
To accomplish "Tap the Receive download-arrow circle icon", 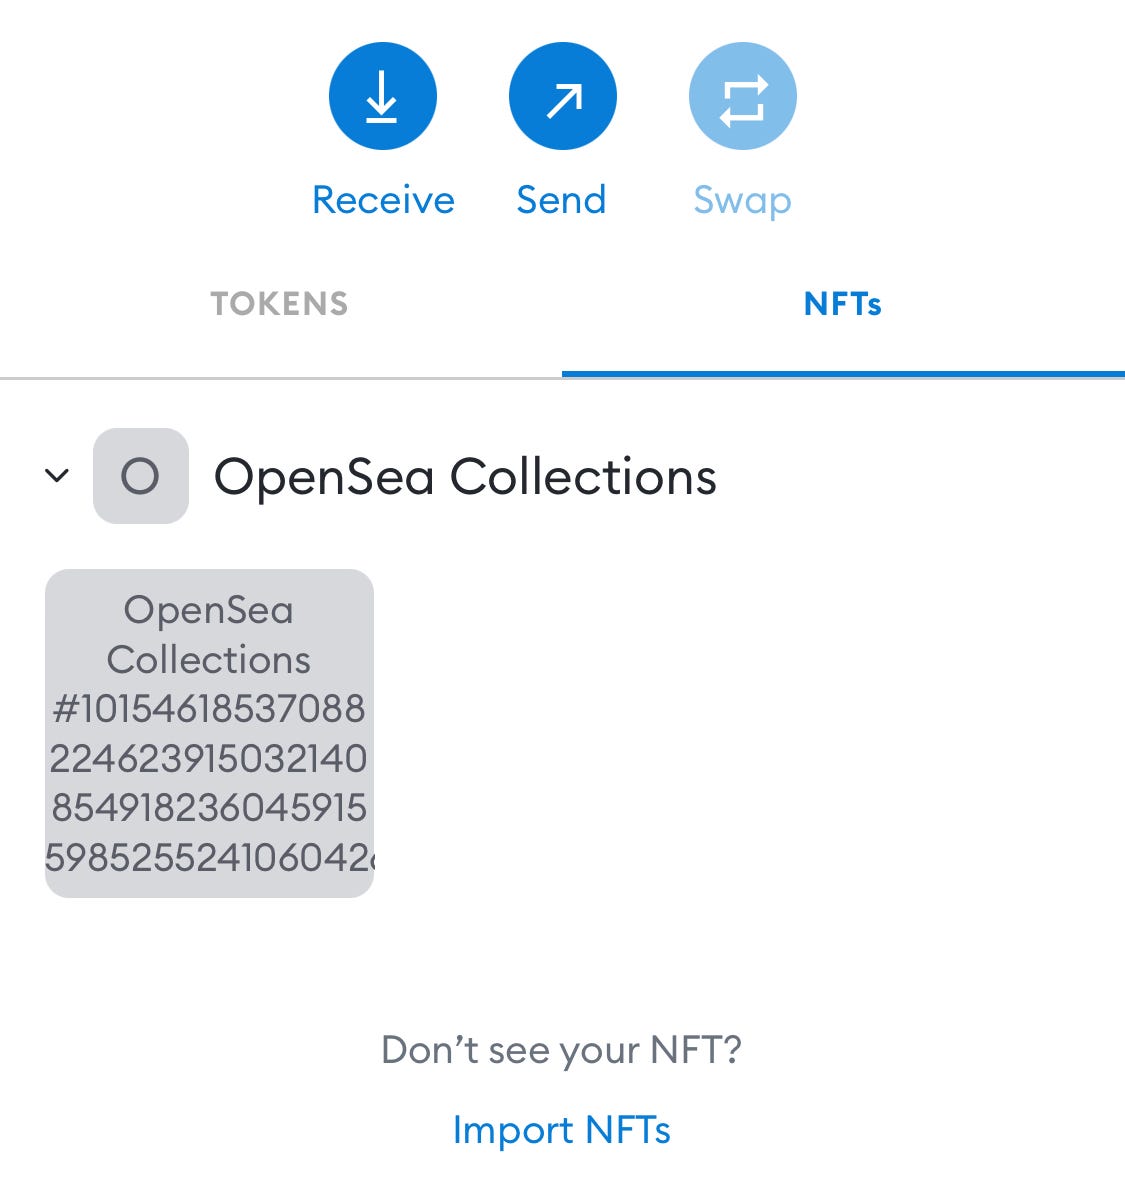I will click(383, 96).
